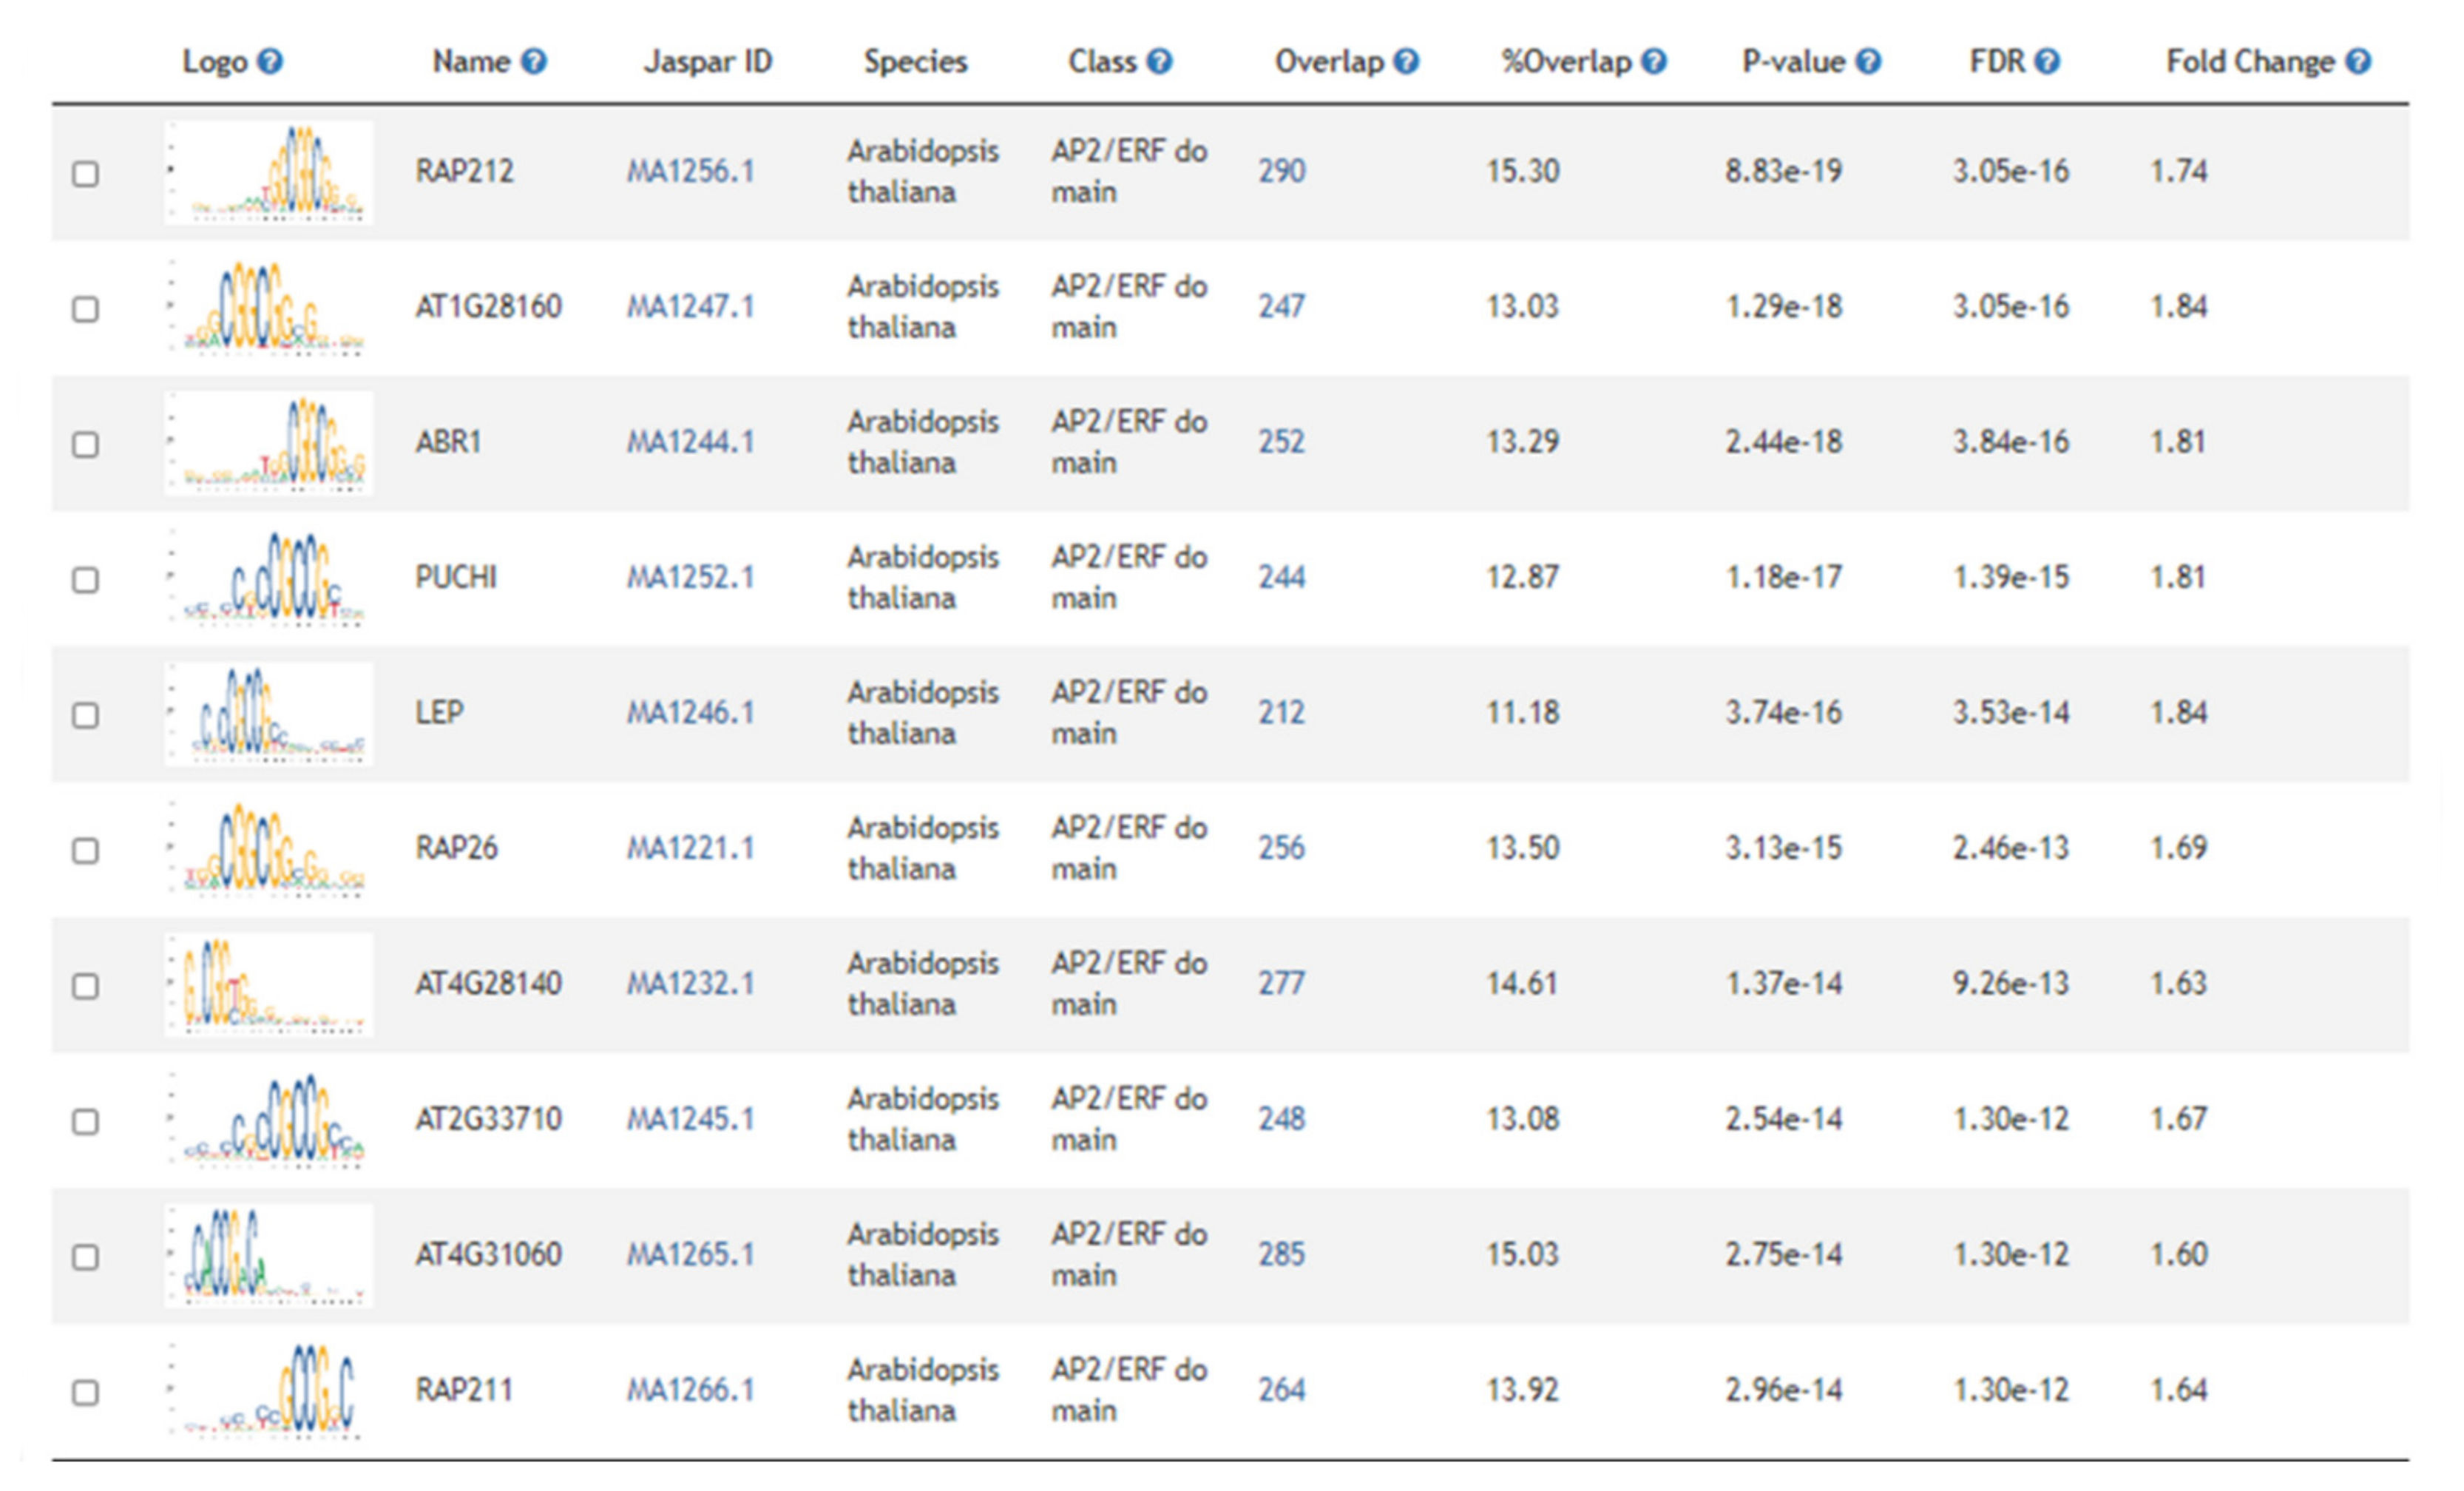Open Jaspar ID link MA1256.1

pos(690,172)
